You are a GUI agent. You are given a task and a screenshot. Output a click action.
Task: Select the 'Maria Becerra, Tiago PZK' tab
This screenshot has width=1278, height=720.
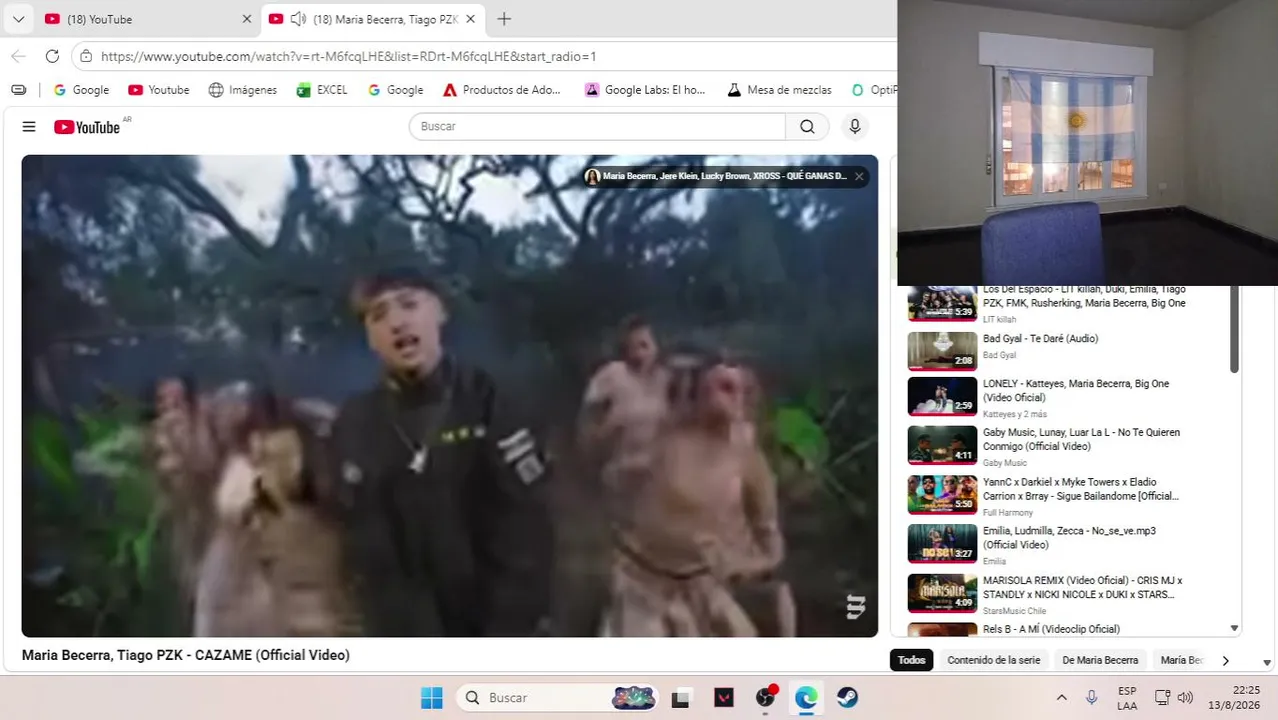click(372, 19)
